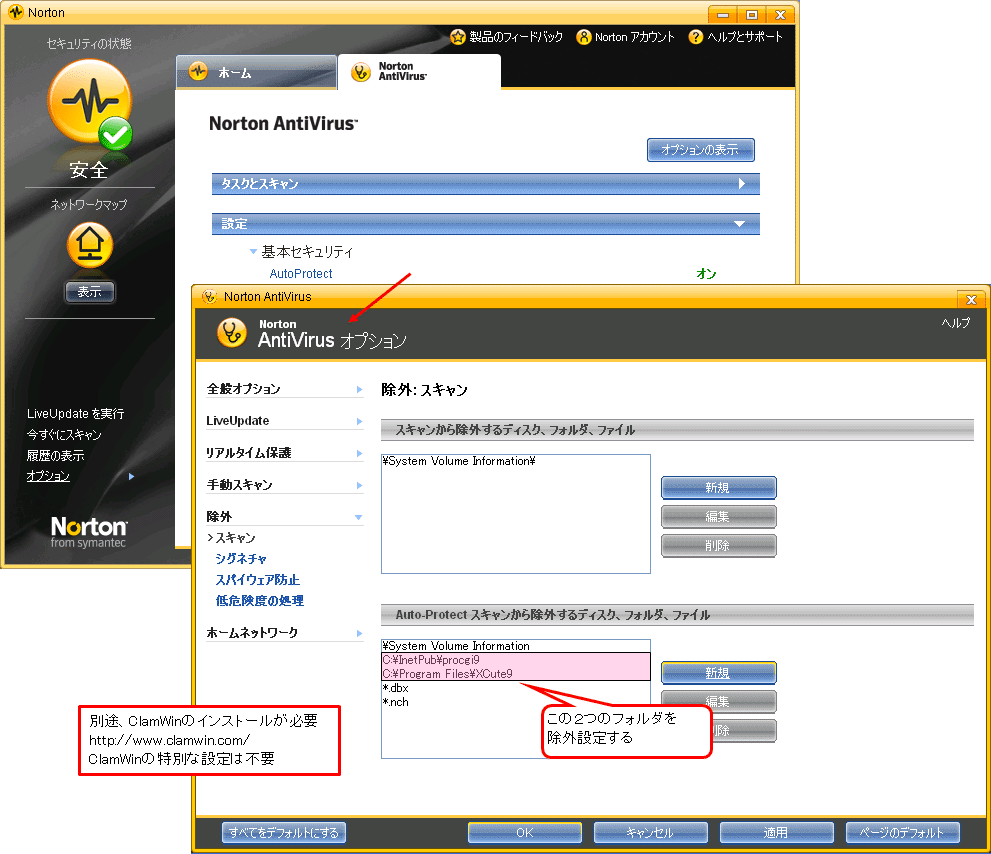Image resolution: width=991 pixels, height=854 pixels.
Task: Click the Help and Support question icon
Action: pyautogui.click(x=696, y=37)
